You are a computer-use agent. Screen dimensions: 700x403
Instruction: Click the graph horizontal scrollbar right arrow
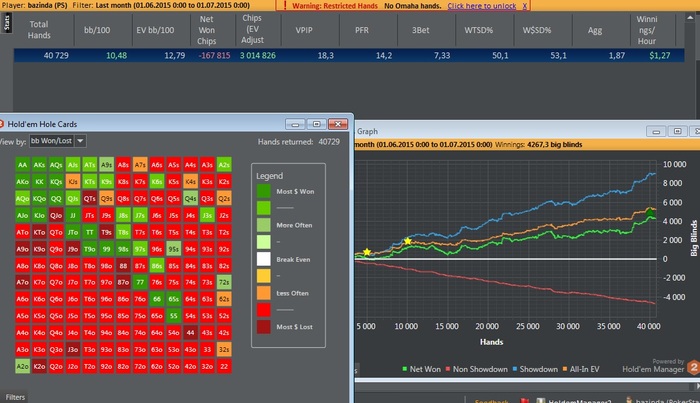click(x=697, y=386)
